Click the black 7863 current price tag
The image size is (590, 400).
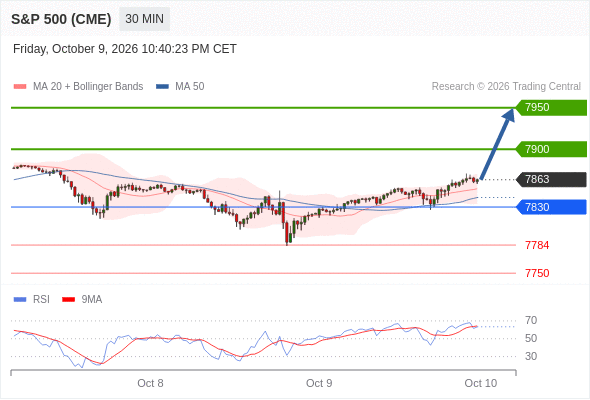coord(551,179)
